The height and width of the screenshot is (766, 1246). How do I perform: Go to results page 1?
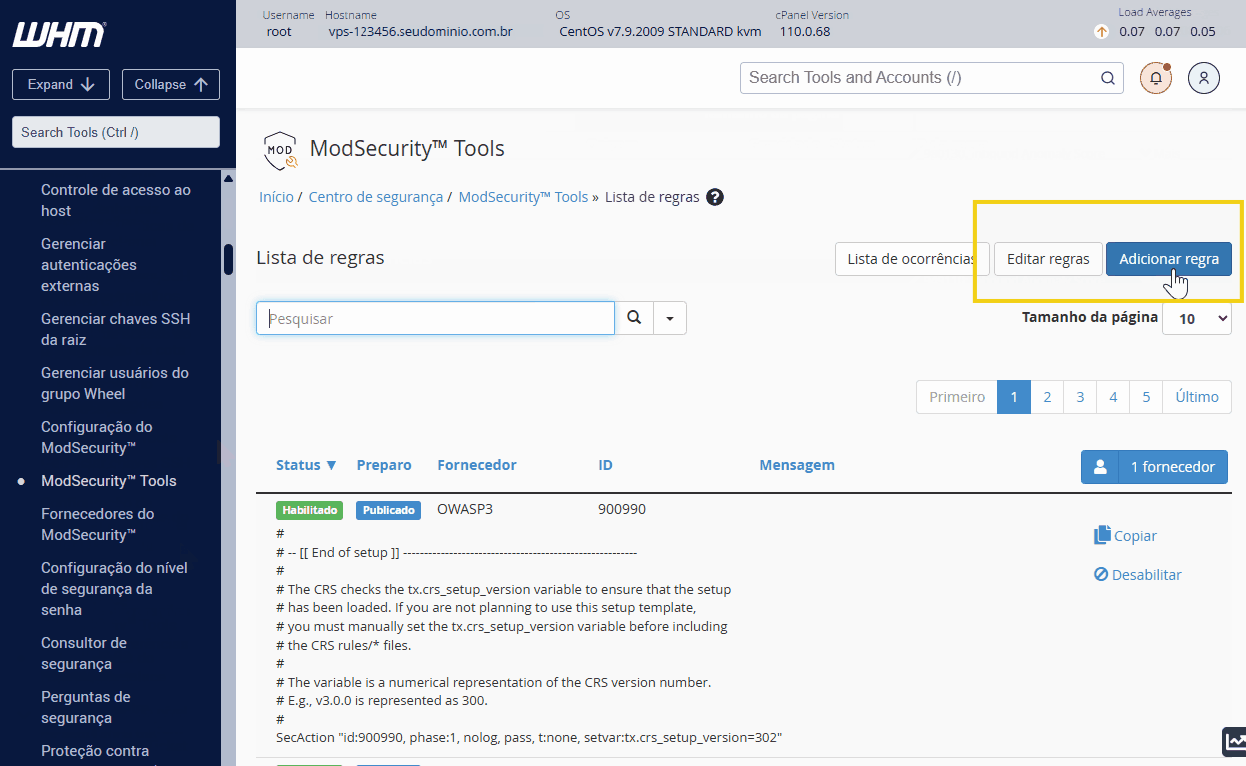pyautogui.click(x=1014, y=397)
